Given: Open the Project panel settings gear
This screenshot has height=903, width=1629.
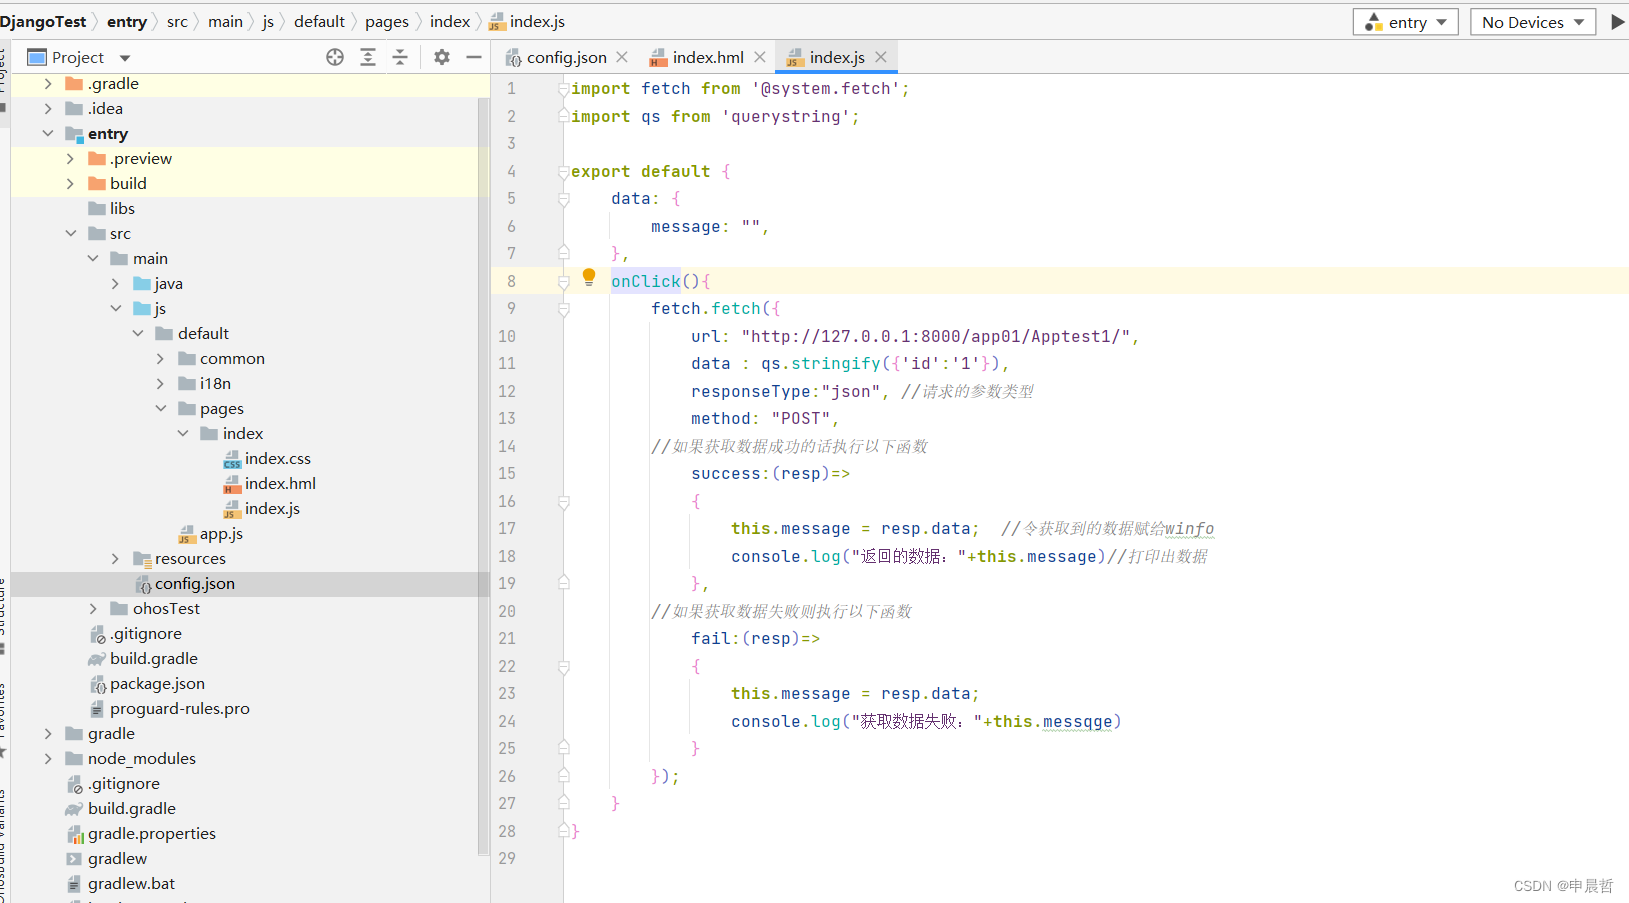Looking at the screenshot, I should 441,57.
